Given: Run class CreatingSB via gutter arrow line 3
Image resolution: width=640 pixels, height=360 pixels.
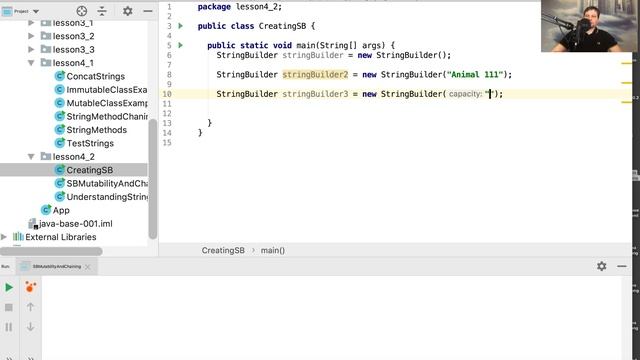Looking at the screenshot, I should point(180,26).
